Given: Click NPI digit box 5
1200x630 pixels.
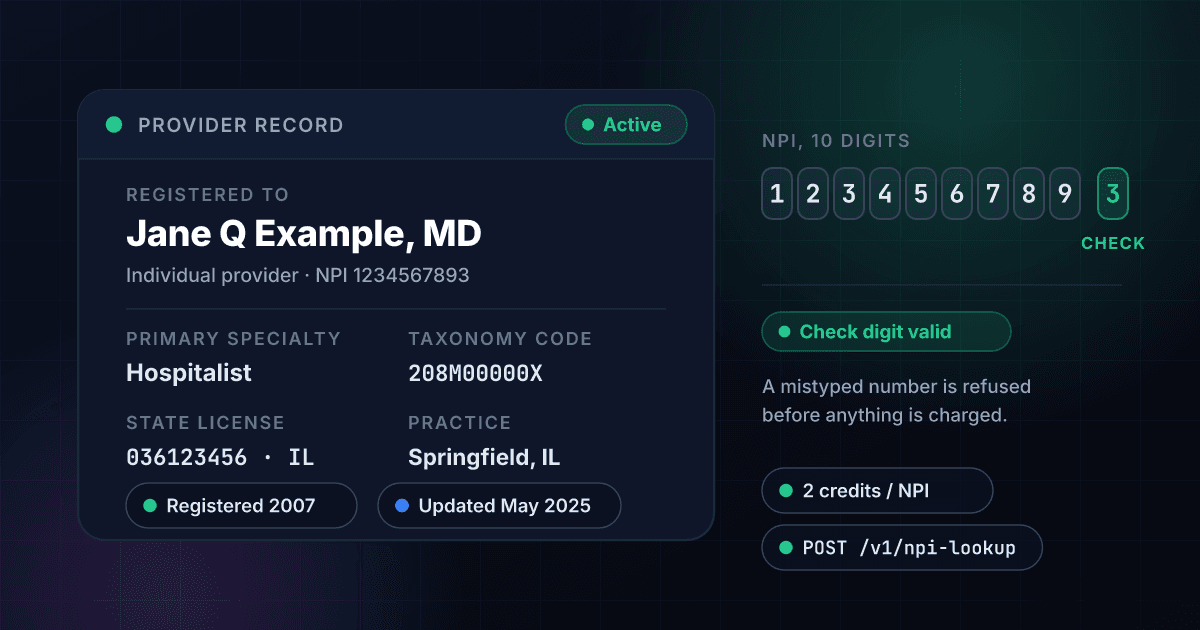Looking at the screenshot, I should click(x=921, y=194).
